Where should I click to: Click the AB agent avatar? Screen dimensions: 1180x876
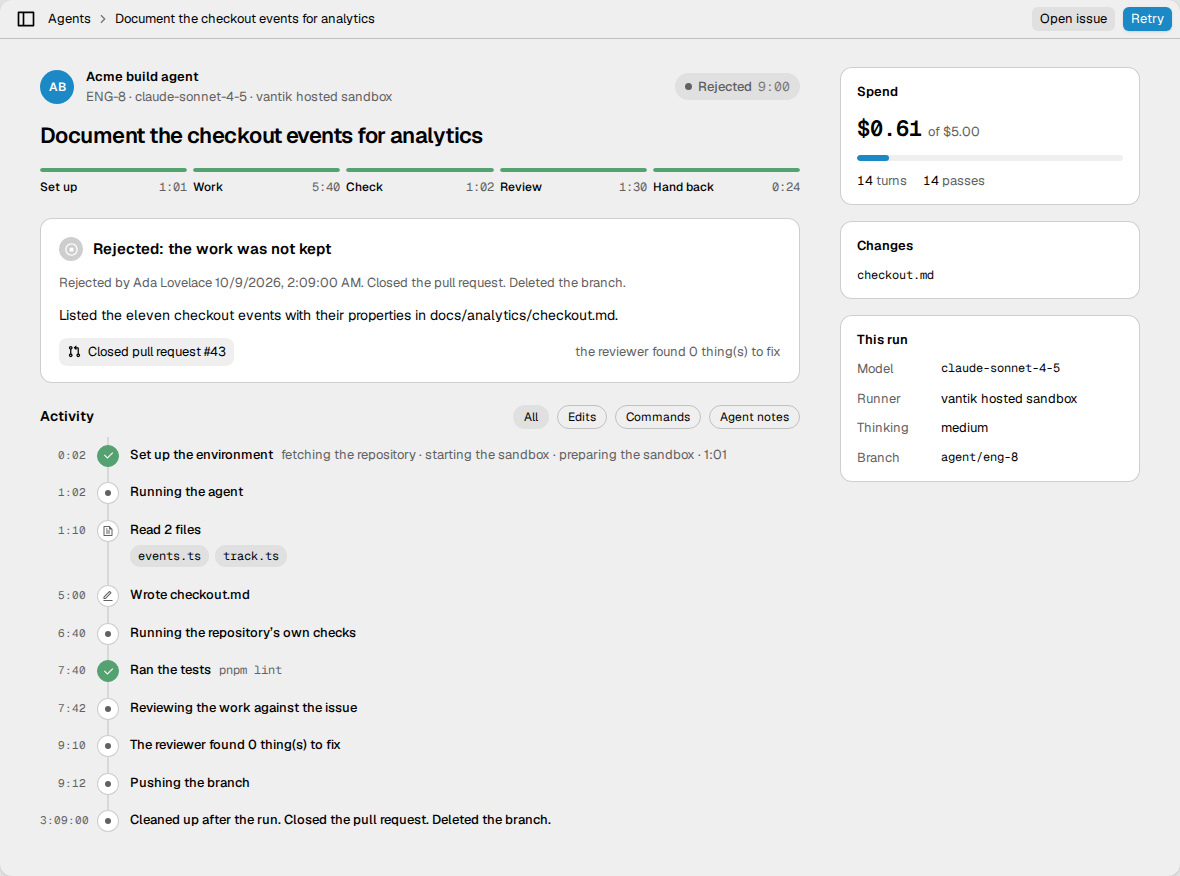point(57,87)
